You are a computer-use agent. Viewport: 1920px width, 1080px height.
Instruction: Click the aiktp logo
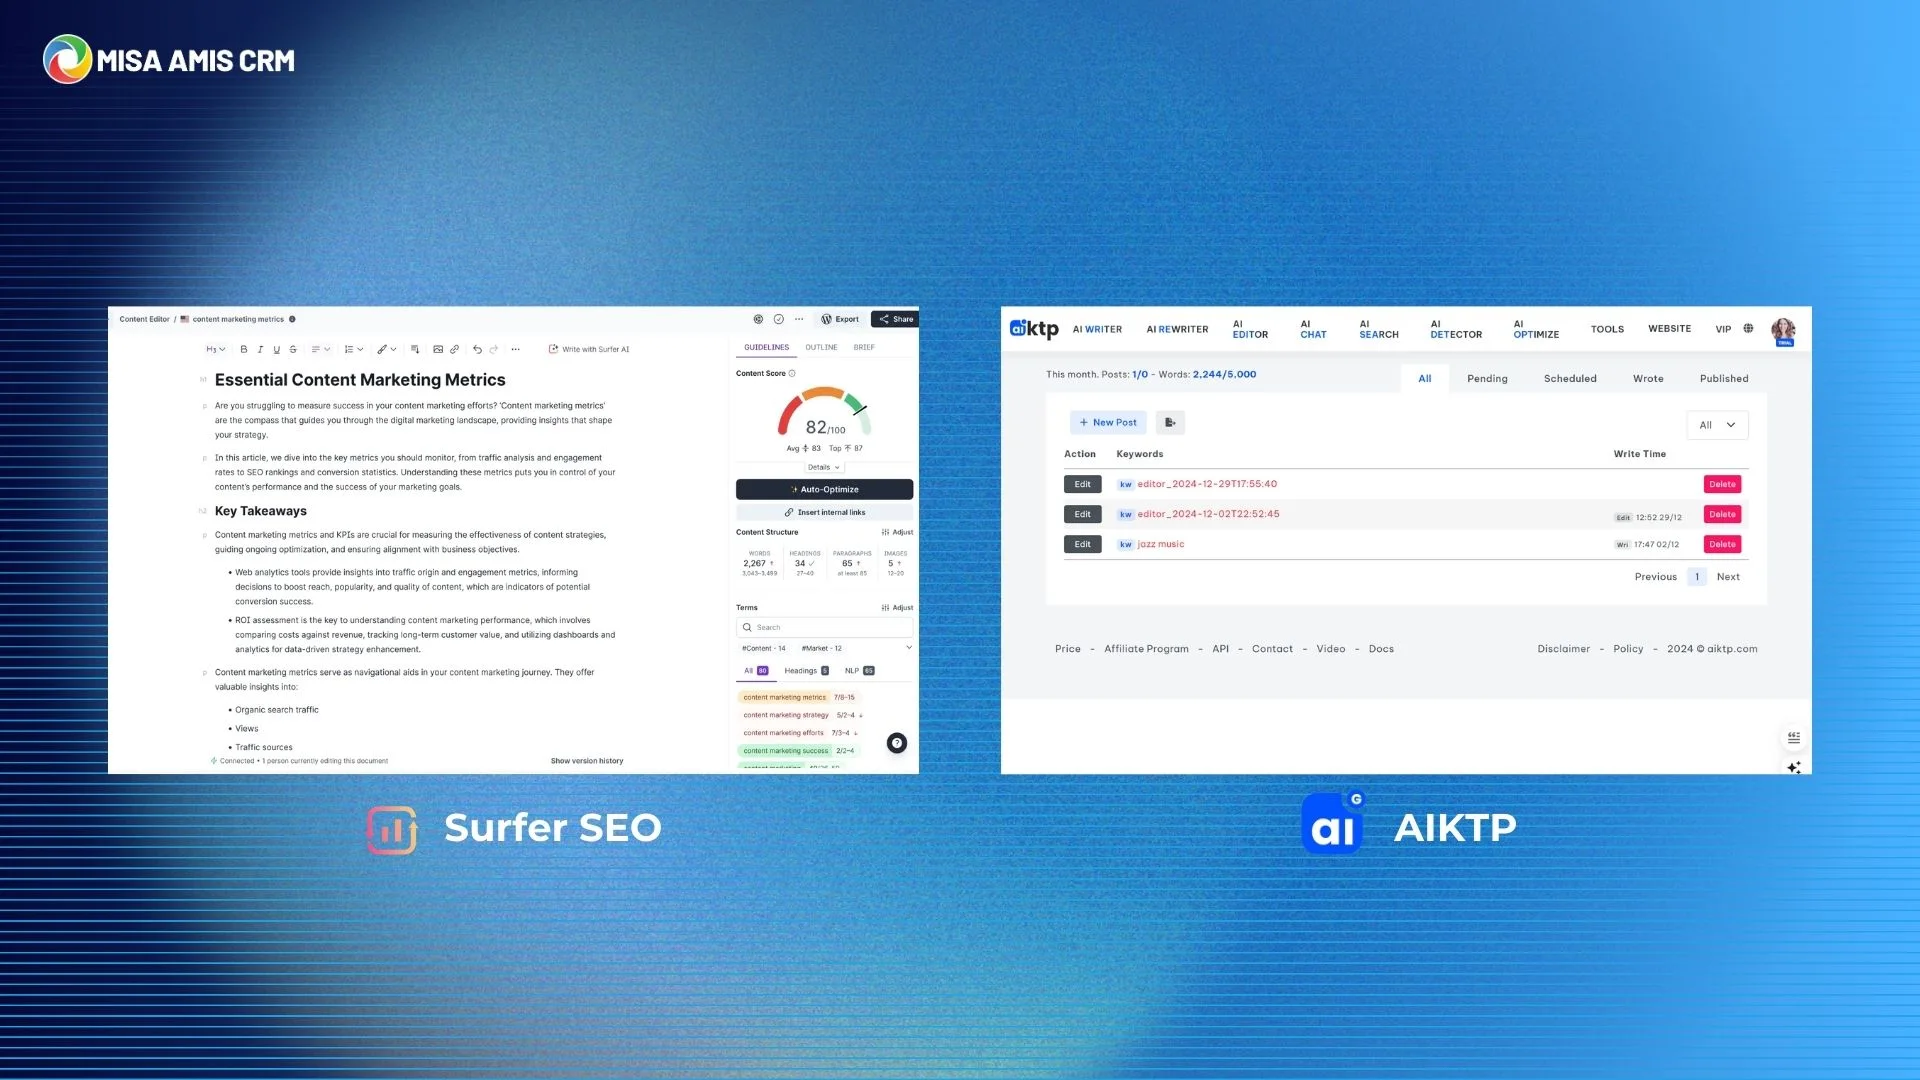1034,329
